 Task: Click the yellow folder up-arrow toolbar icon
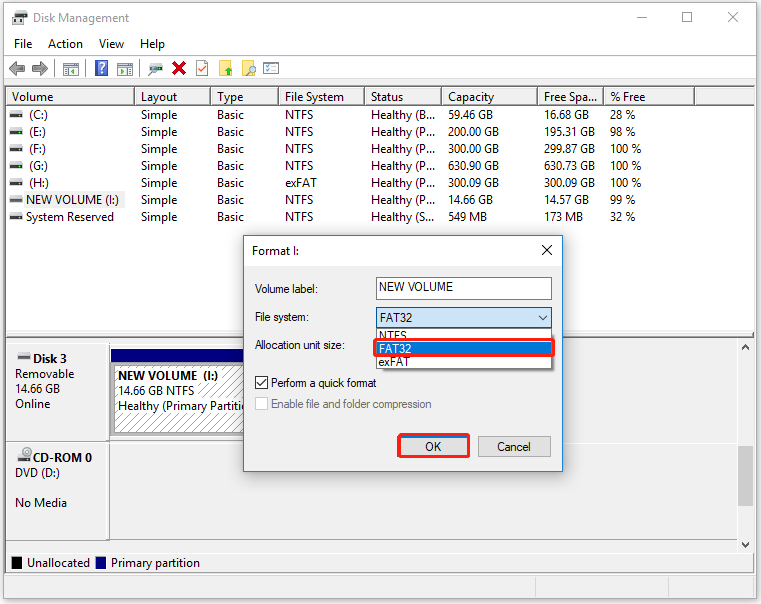[226, 68]
